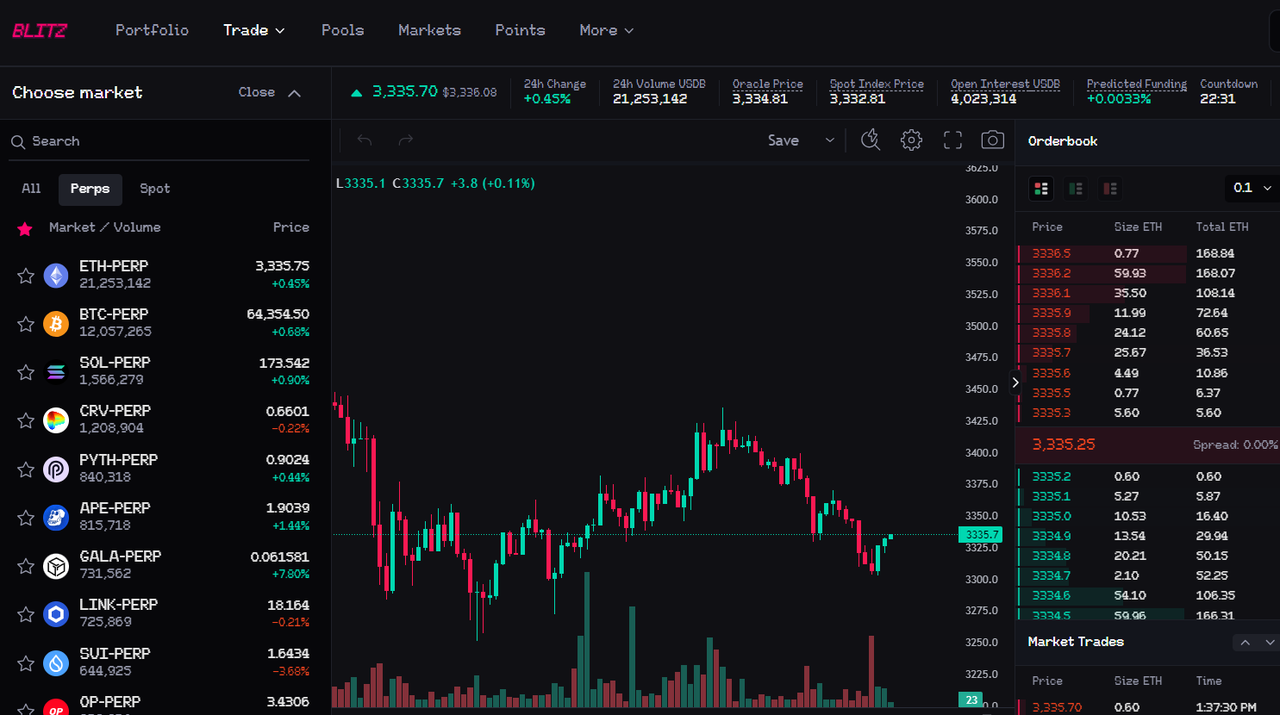Star the SOL-PERP market
The width and height of the screenshot is (1280, 715).
(x=25, y=372)
